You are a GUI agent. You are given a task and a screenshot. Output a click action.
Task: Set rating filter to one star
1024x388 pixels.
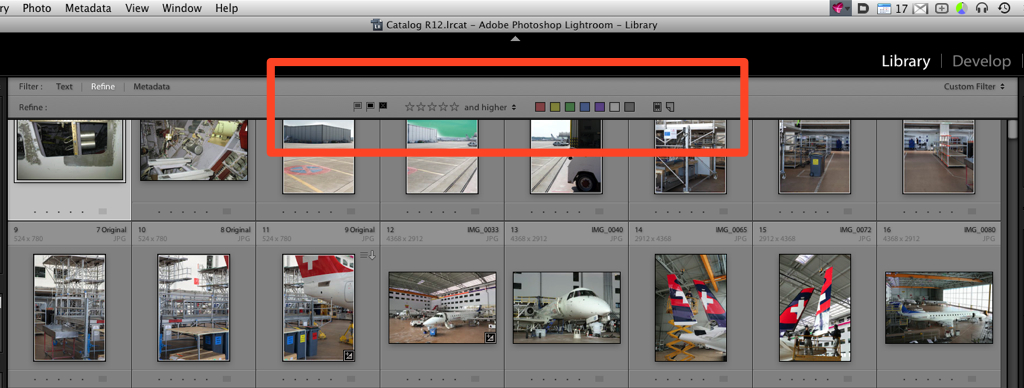(x=410, y=107)
